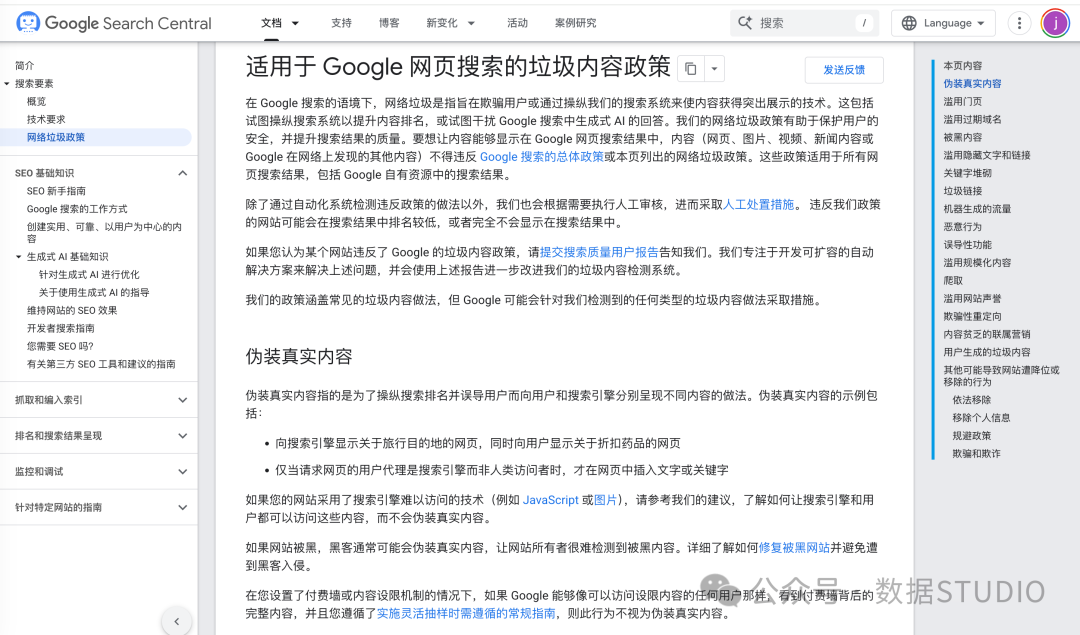This screenshot has height=635, width=1080.
Task: Follow the Google 搜索的总体政策 link
Action: point(541,157)
